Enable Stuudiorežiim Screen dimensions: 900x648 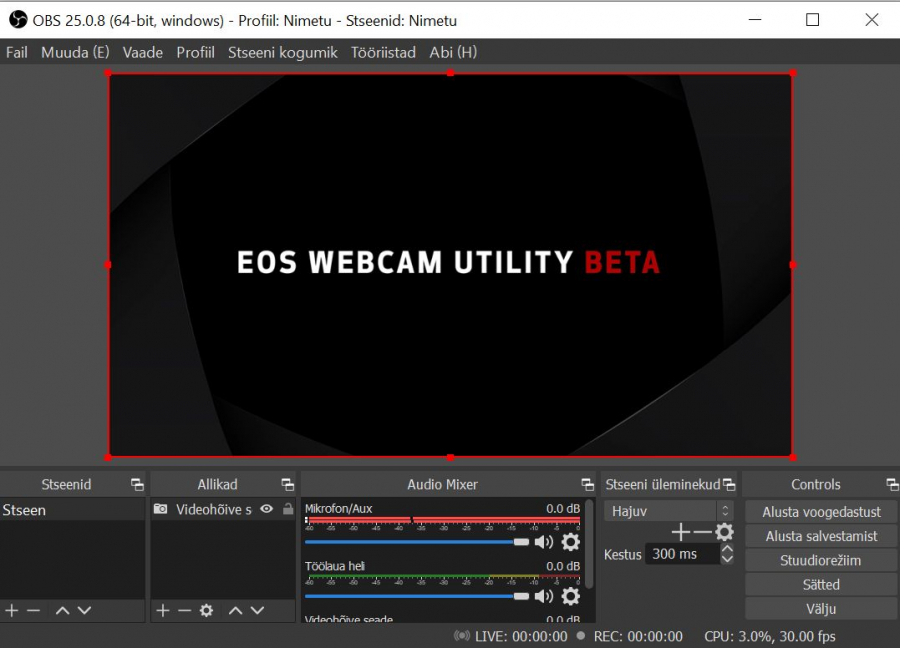[x=821, y=560]
